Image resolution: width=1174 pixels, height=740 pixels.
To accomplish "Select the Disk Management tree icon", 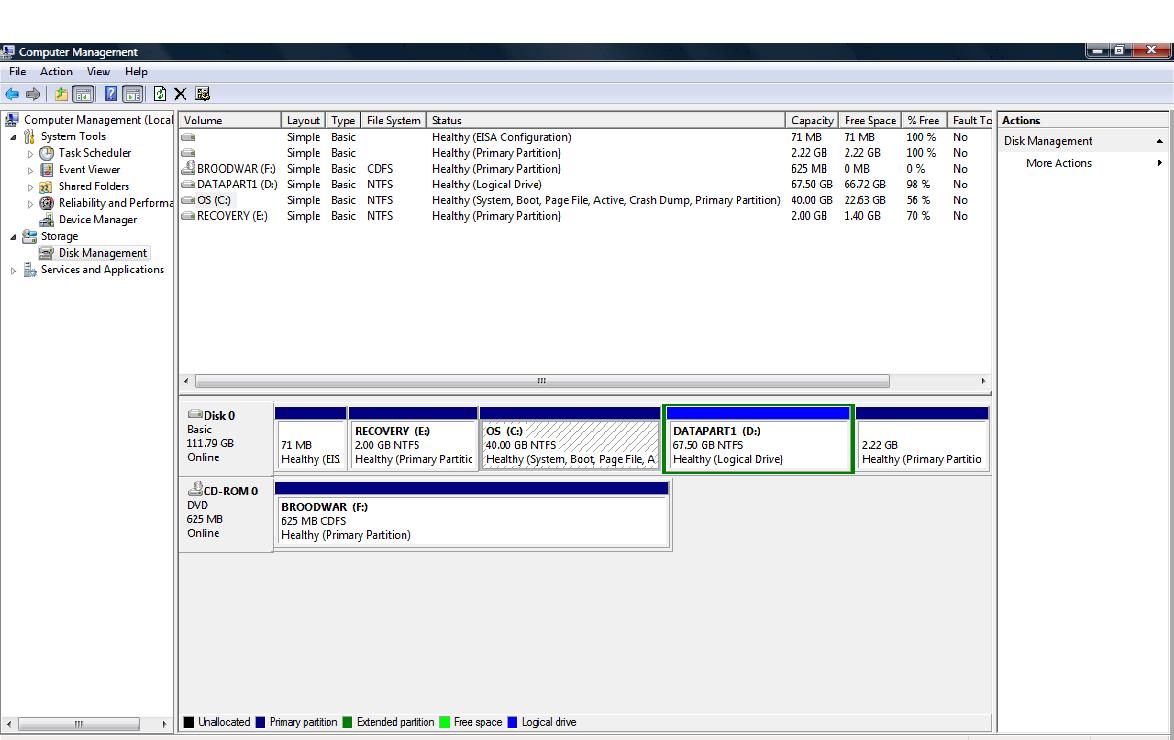I will [x=46, y=253].
